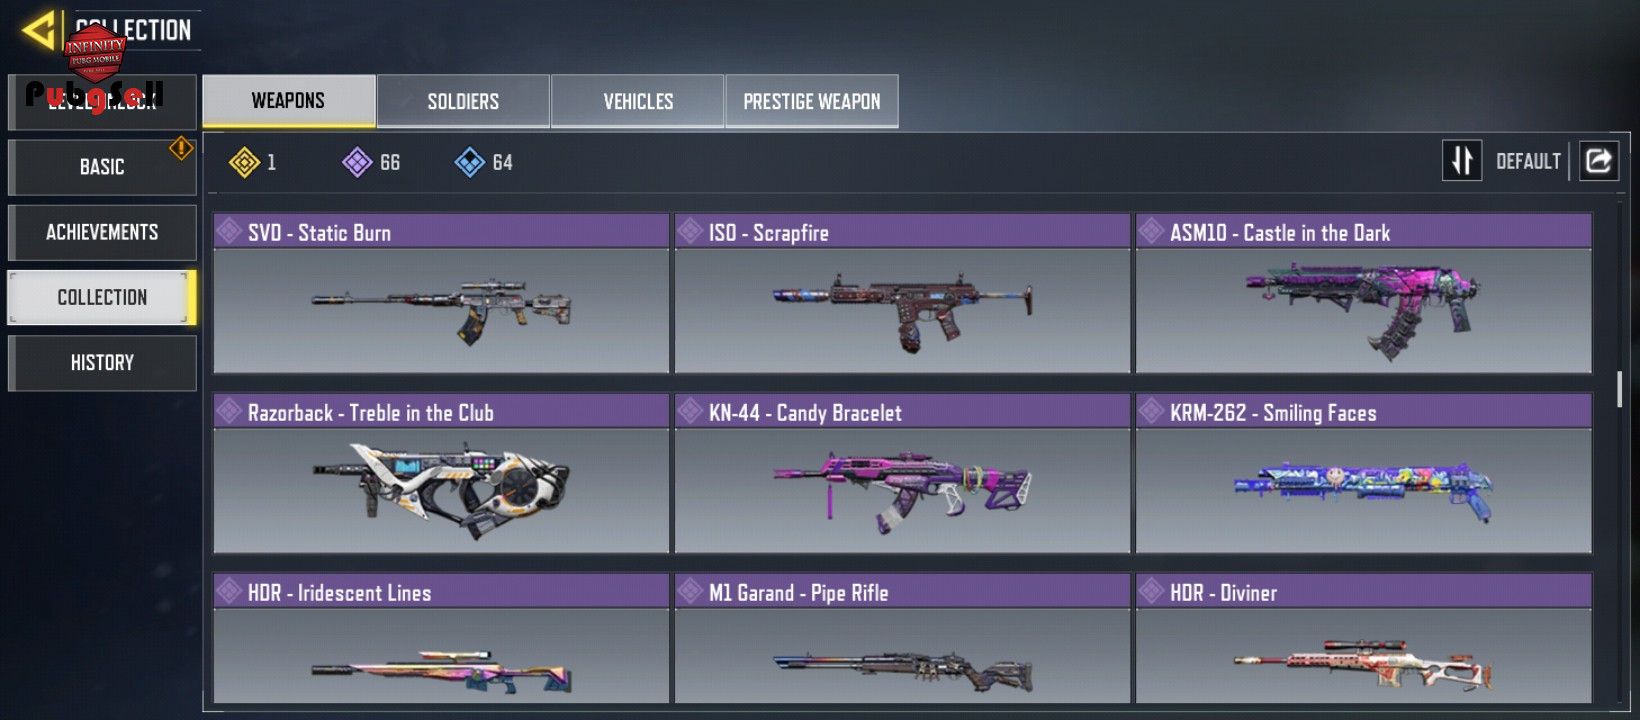Screen dimensions: 1640x720
Task: Open the DEFAULT sort dropdown
Action: 1528,162
